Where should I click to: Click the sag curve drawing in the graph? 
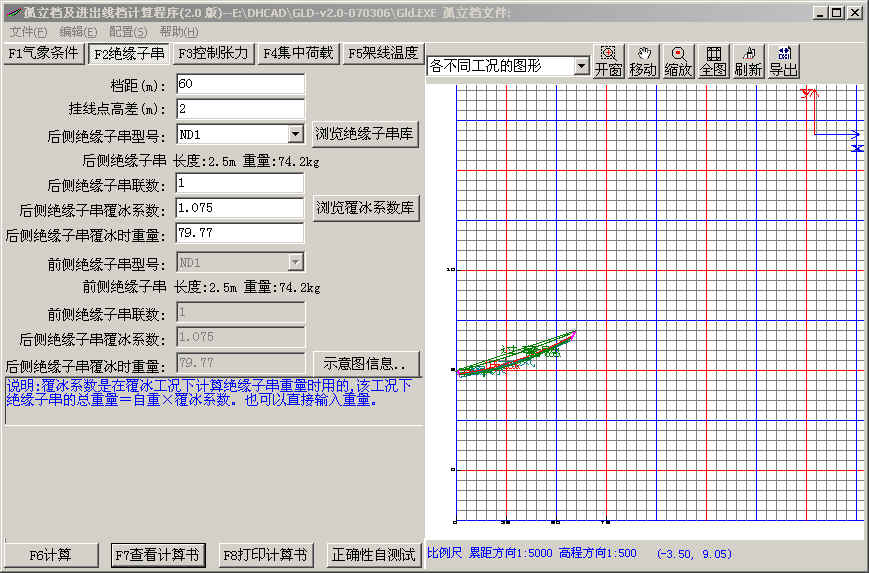[515, 355]
